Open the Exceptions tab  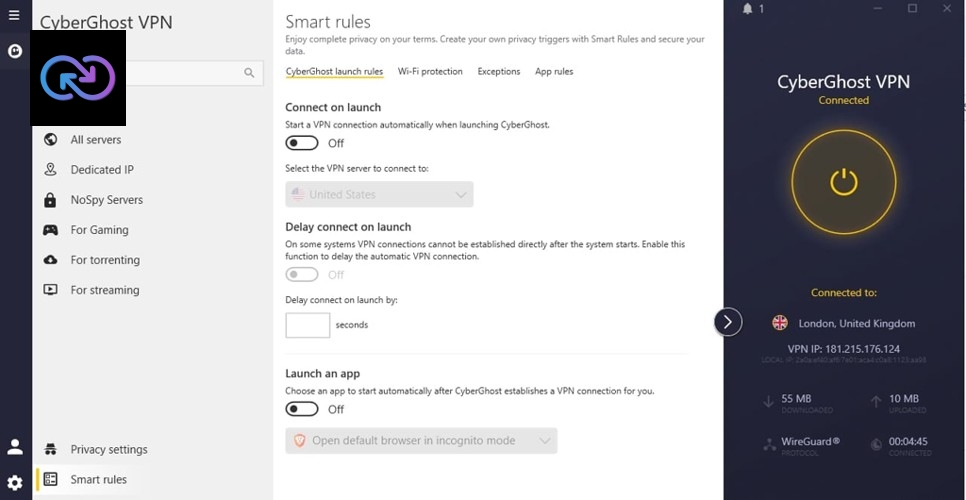click(x=499, y=72)
